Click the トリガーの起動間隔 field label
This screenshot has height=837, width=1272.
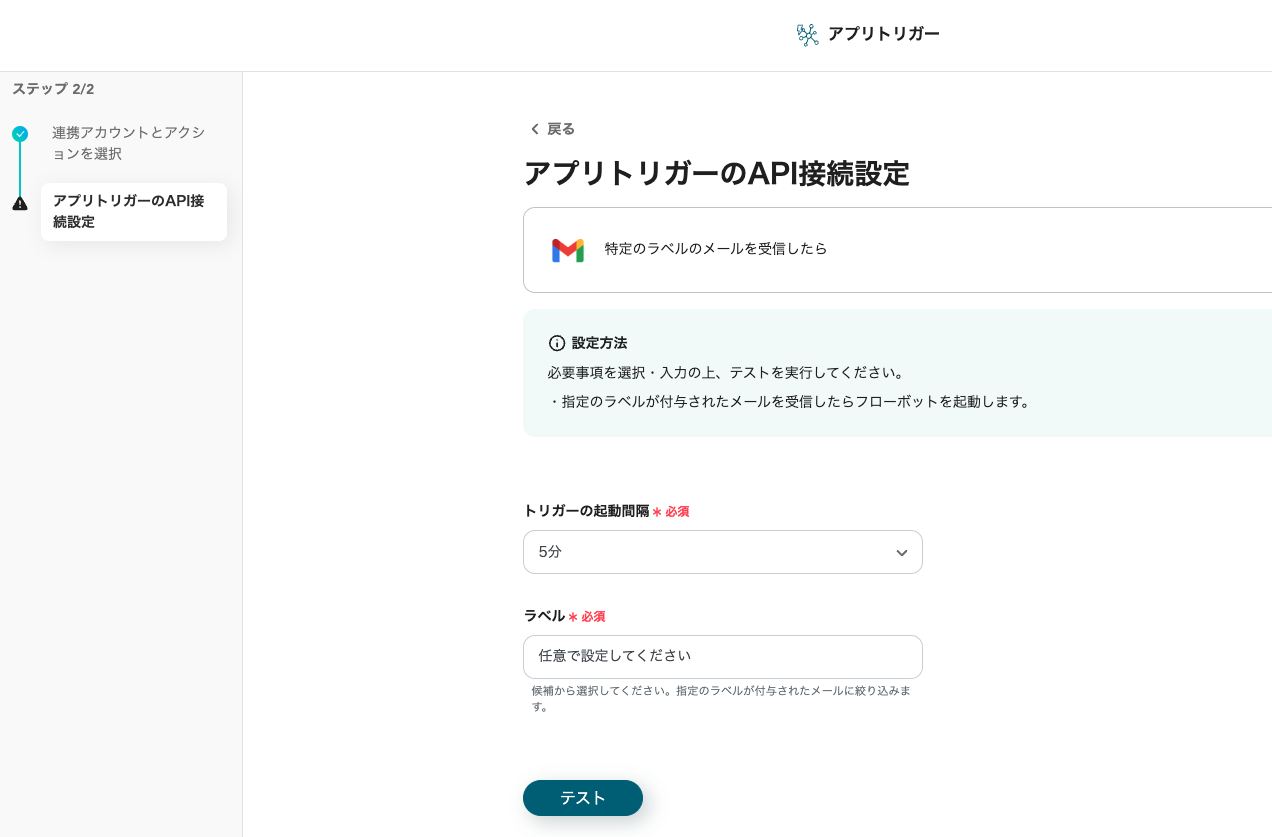pyautogui.click(x=586, y=511)
